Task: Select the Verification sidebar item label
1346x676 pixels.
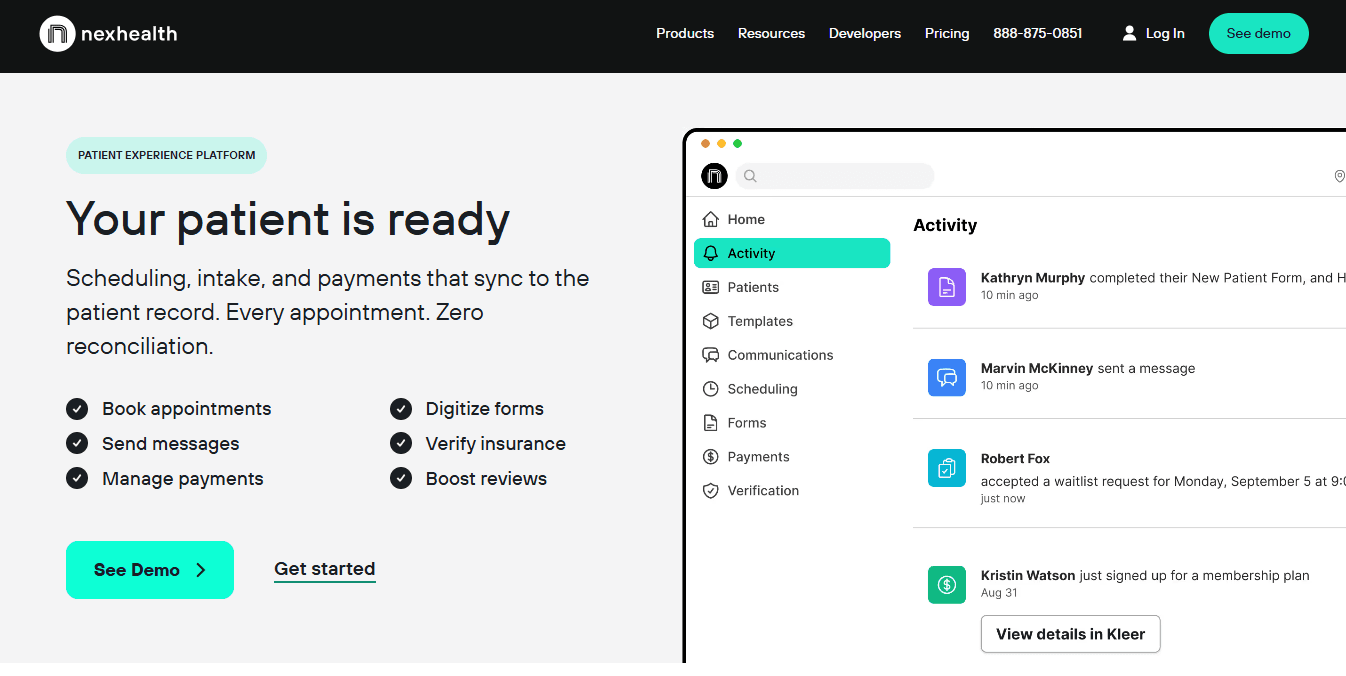Action: (x=763, y=491)
